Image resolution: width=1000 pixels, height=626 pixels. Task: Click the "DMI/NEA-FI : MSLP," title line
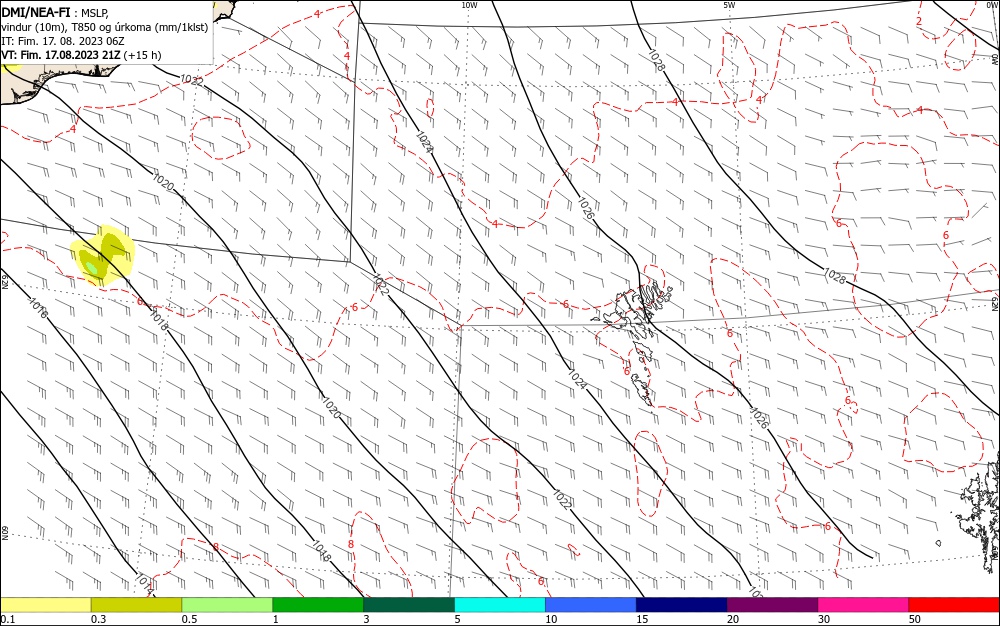(55, 13)
